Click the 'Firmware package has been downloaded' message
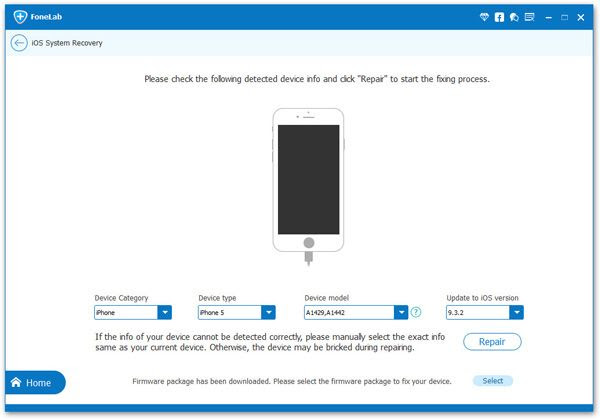The width and height of the screenshot is (600, 419). pos(292,381)
